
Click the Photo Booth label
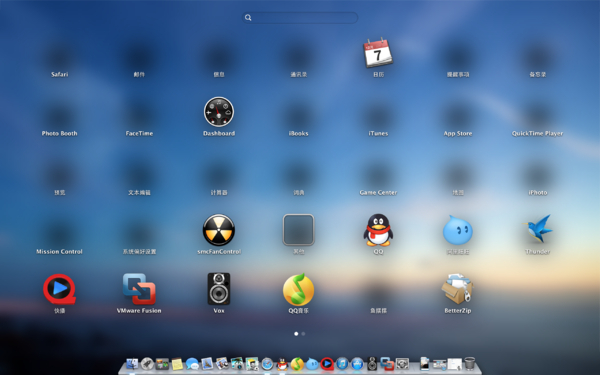59,133
